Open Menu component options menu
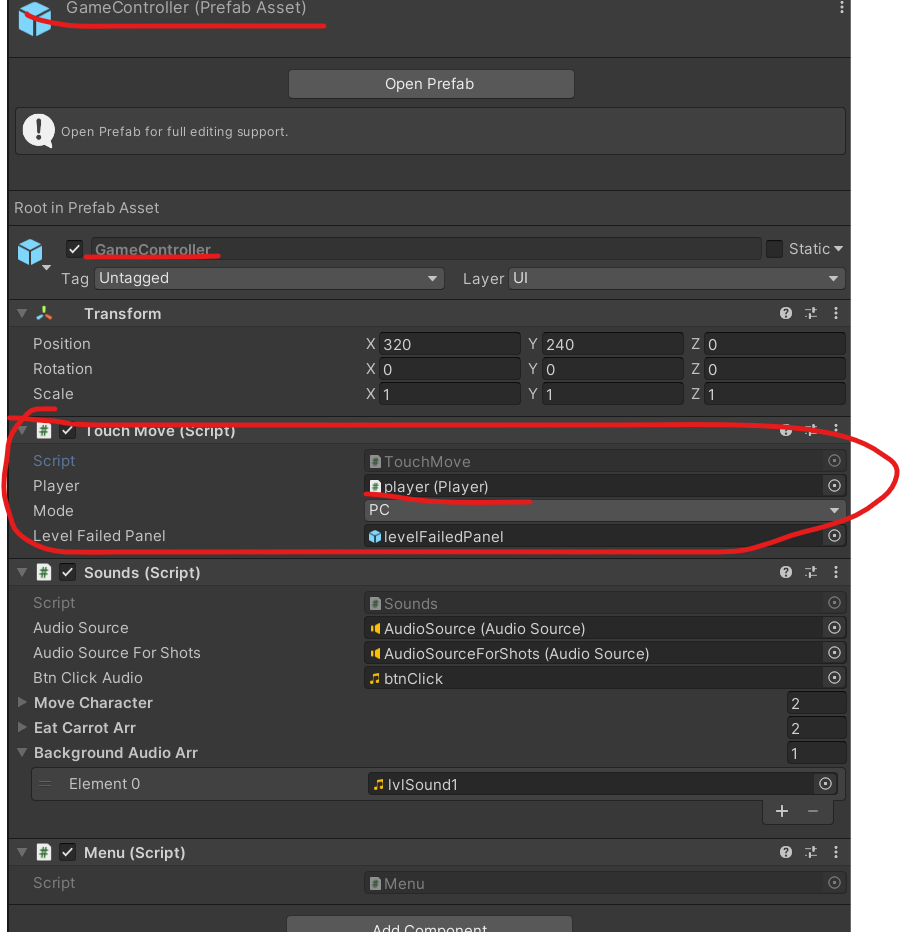Viewport: 901px width, 932px height. [836, 852]
